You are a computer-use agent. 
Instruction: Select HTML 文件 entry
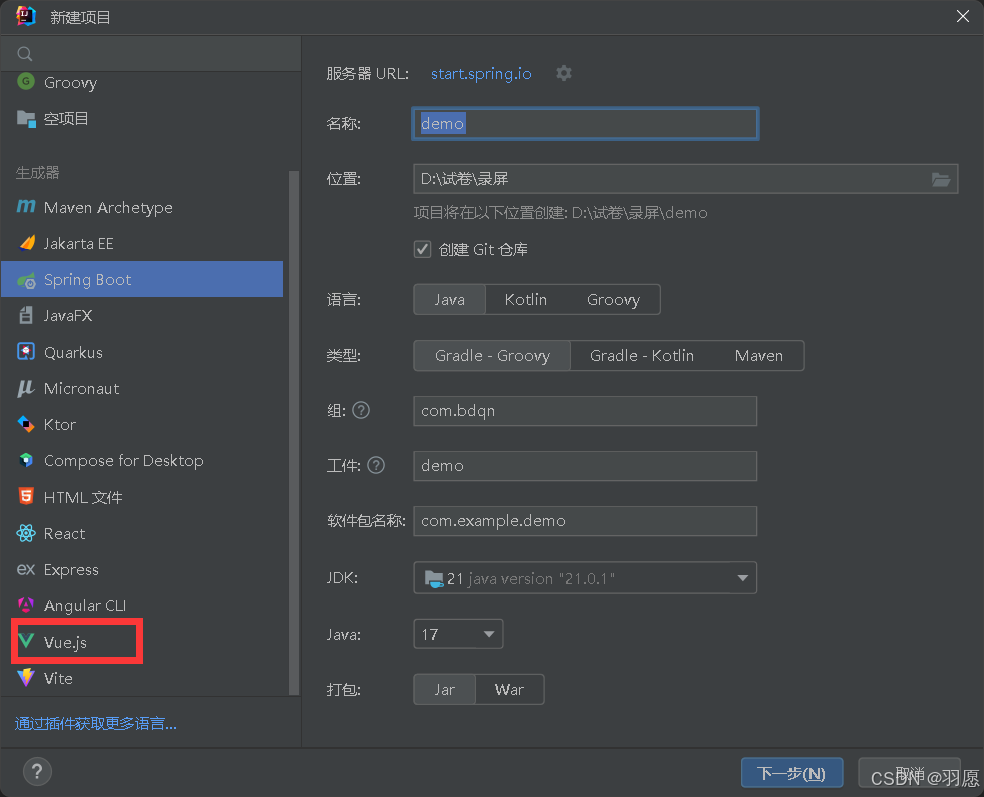click(142, 496)
